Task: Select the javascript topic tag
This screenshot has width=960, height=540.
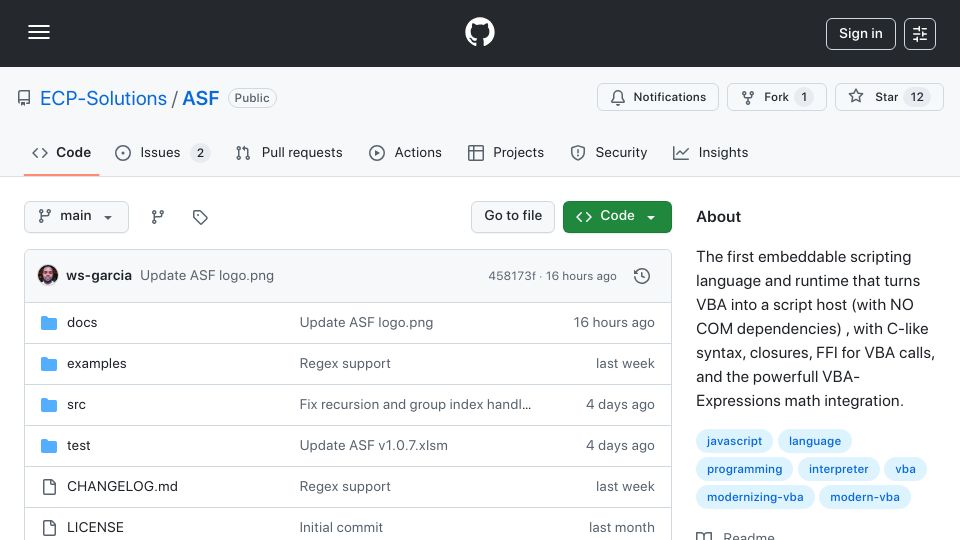Action: 734,441
